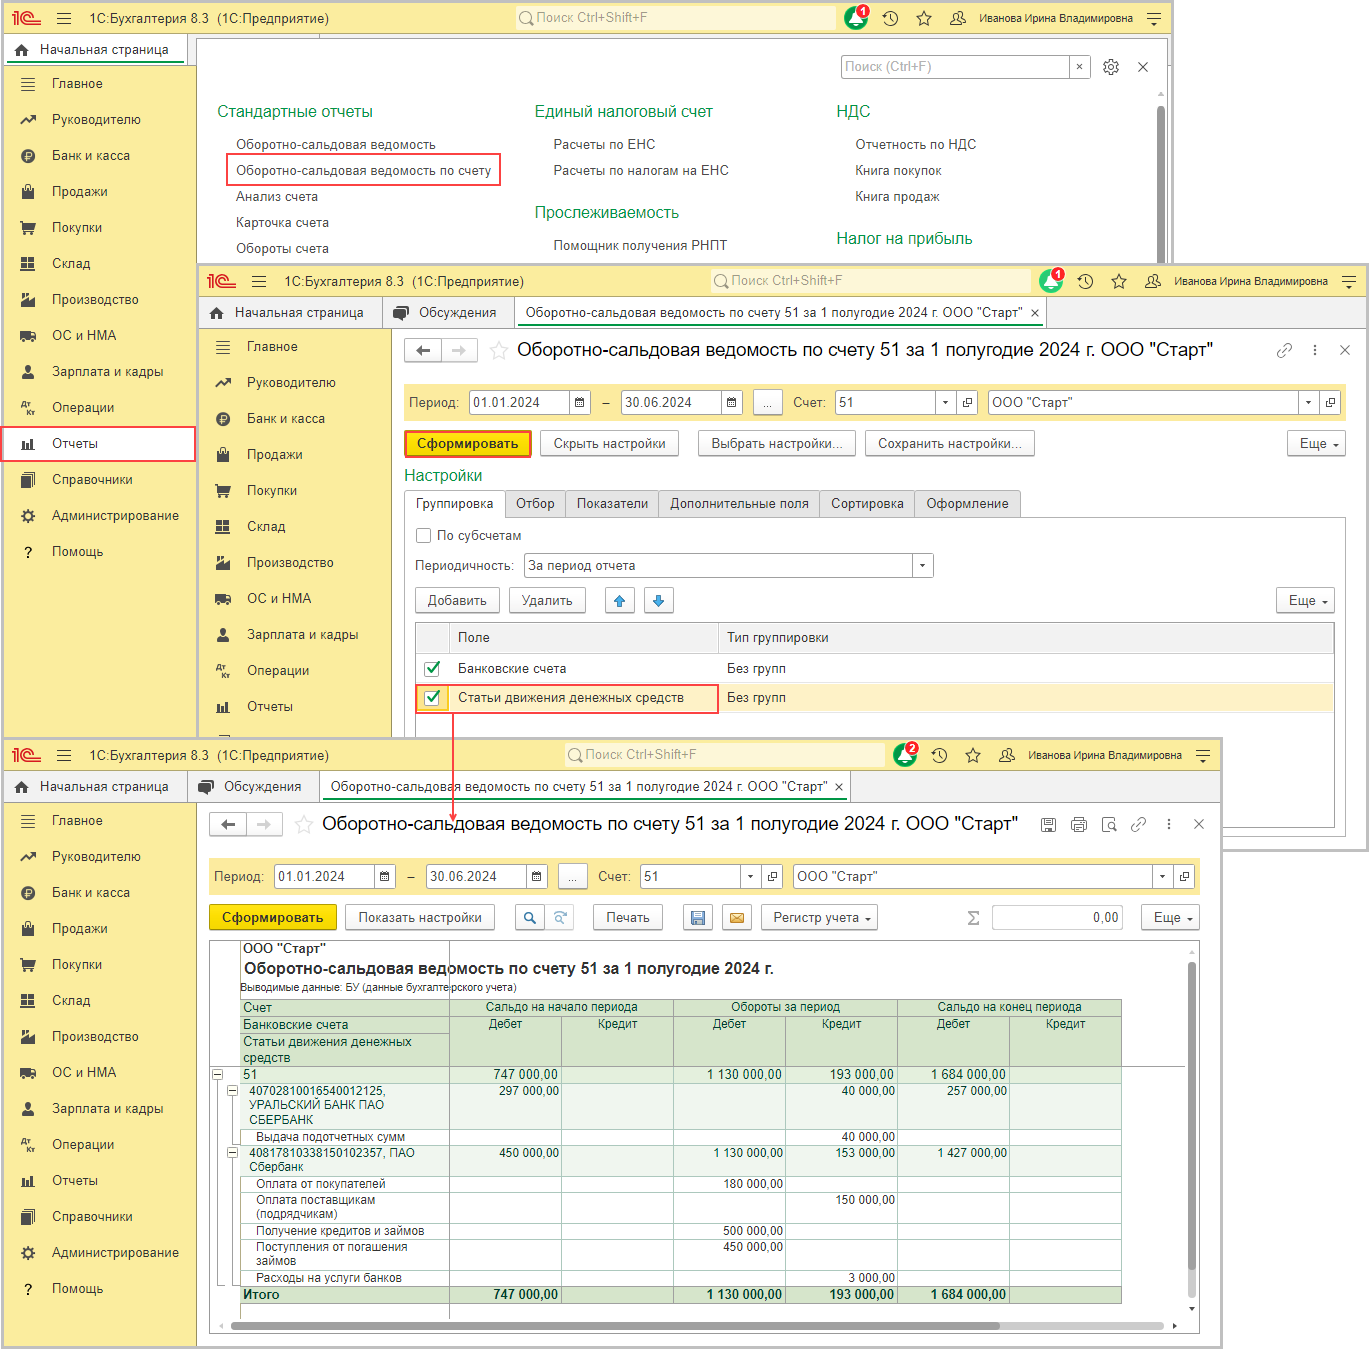The width and height of the screenshot is (1369, 1349).
Task: Click start date field 01.01.2024 in bottom window
Action: click(x=324, y=876)
